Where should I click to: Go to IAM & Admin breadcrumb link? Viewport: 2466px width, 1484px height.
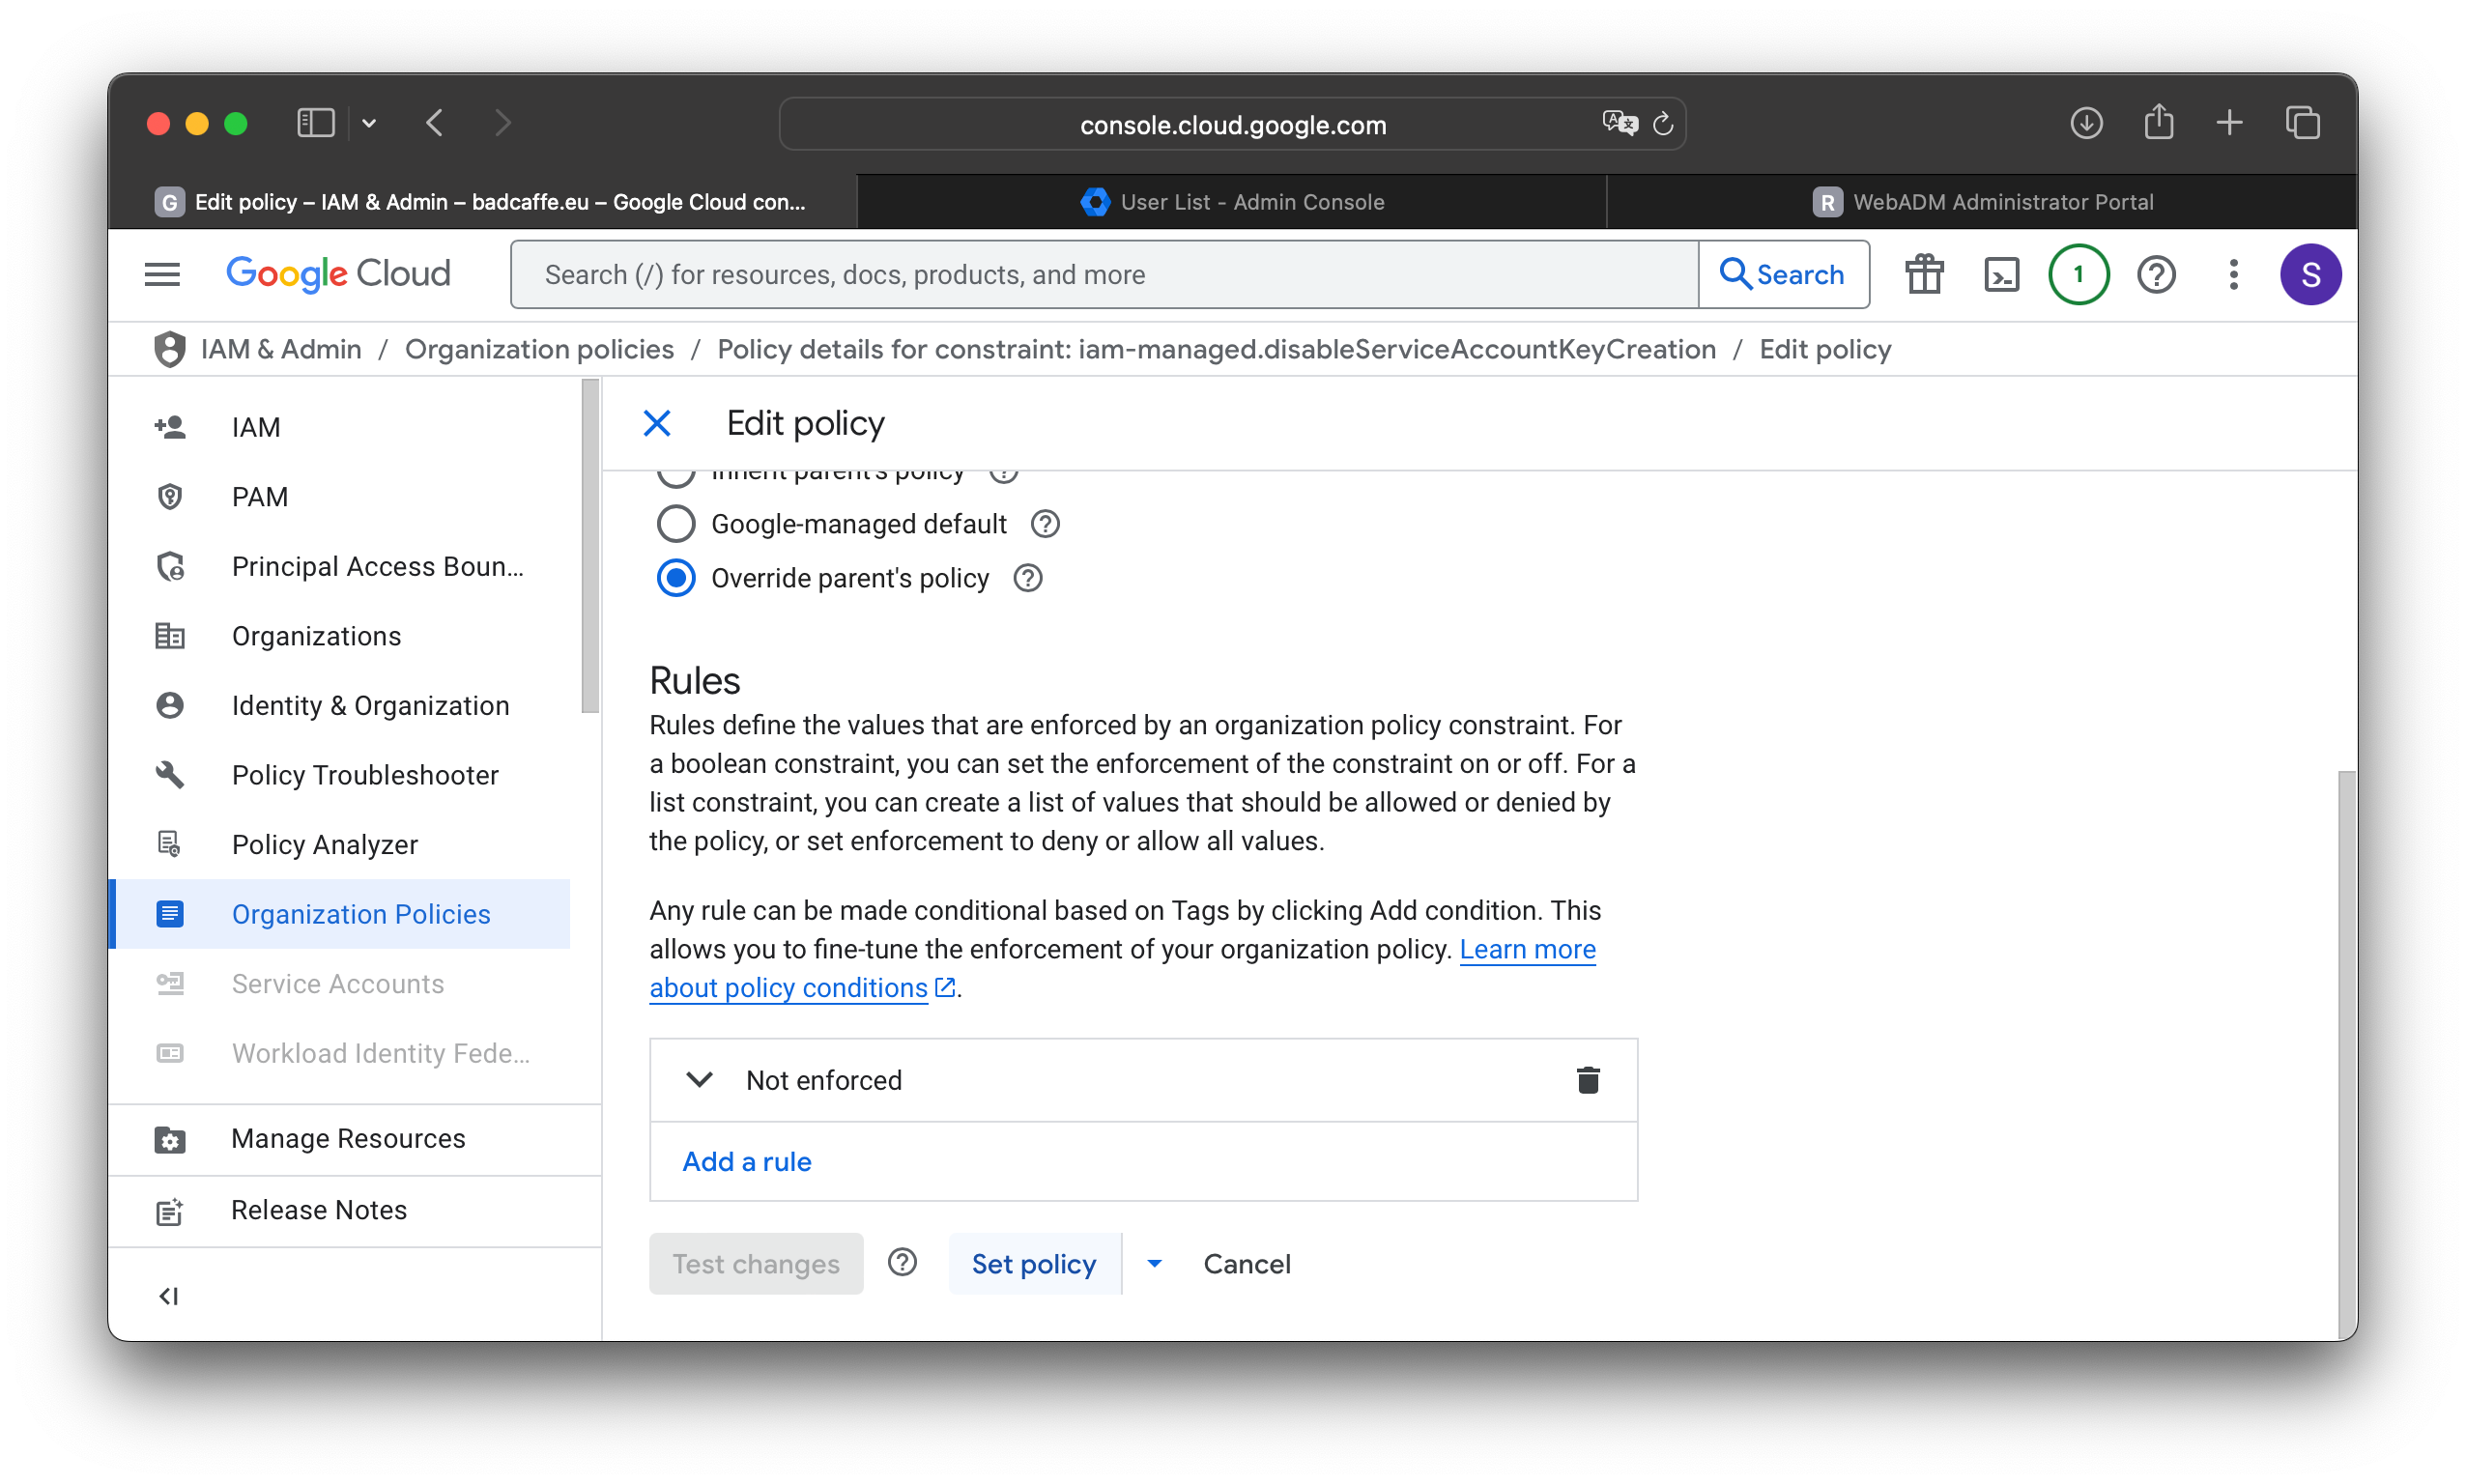click(x=281, y=349)
